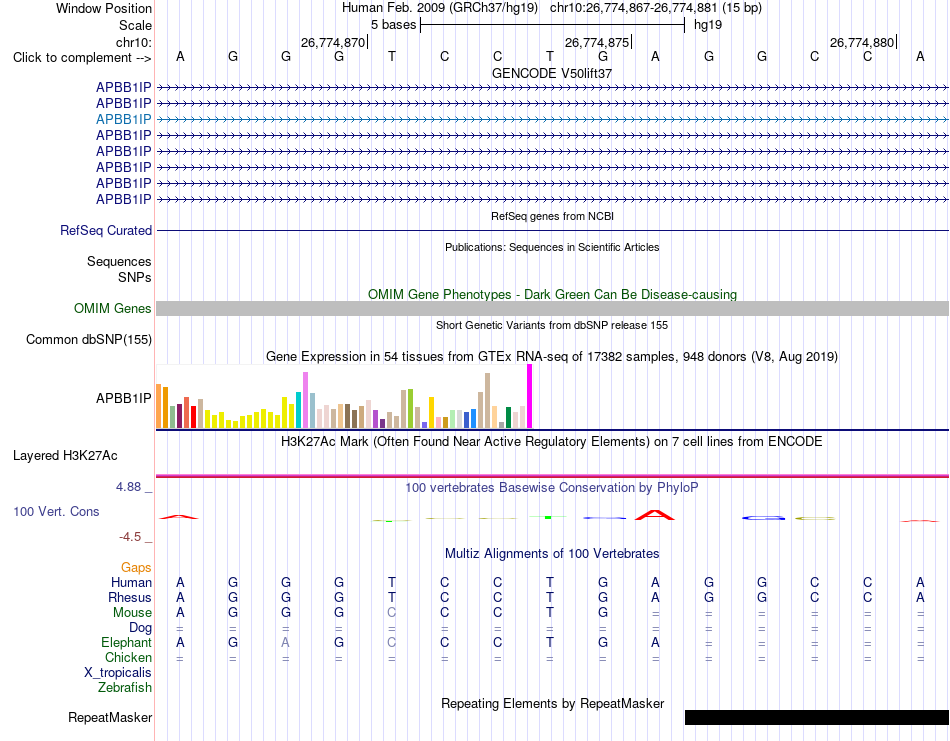
Task: Select the light-blue highlighted APBB1IP transcript label
Action: 124,119
